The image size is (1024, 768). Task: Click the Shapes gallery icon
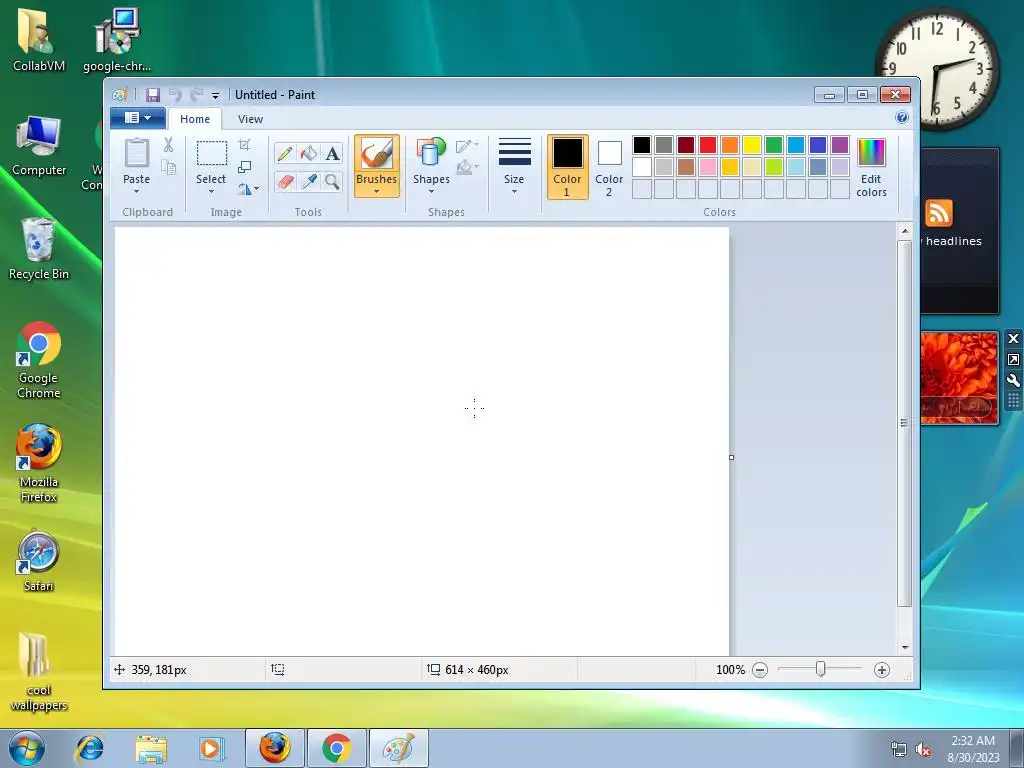pos(431,153)
